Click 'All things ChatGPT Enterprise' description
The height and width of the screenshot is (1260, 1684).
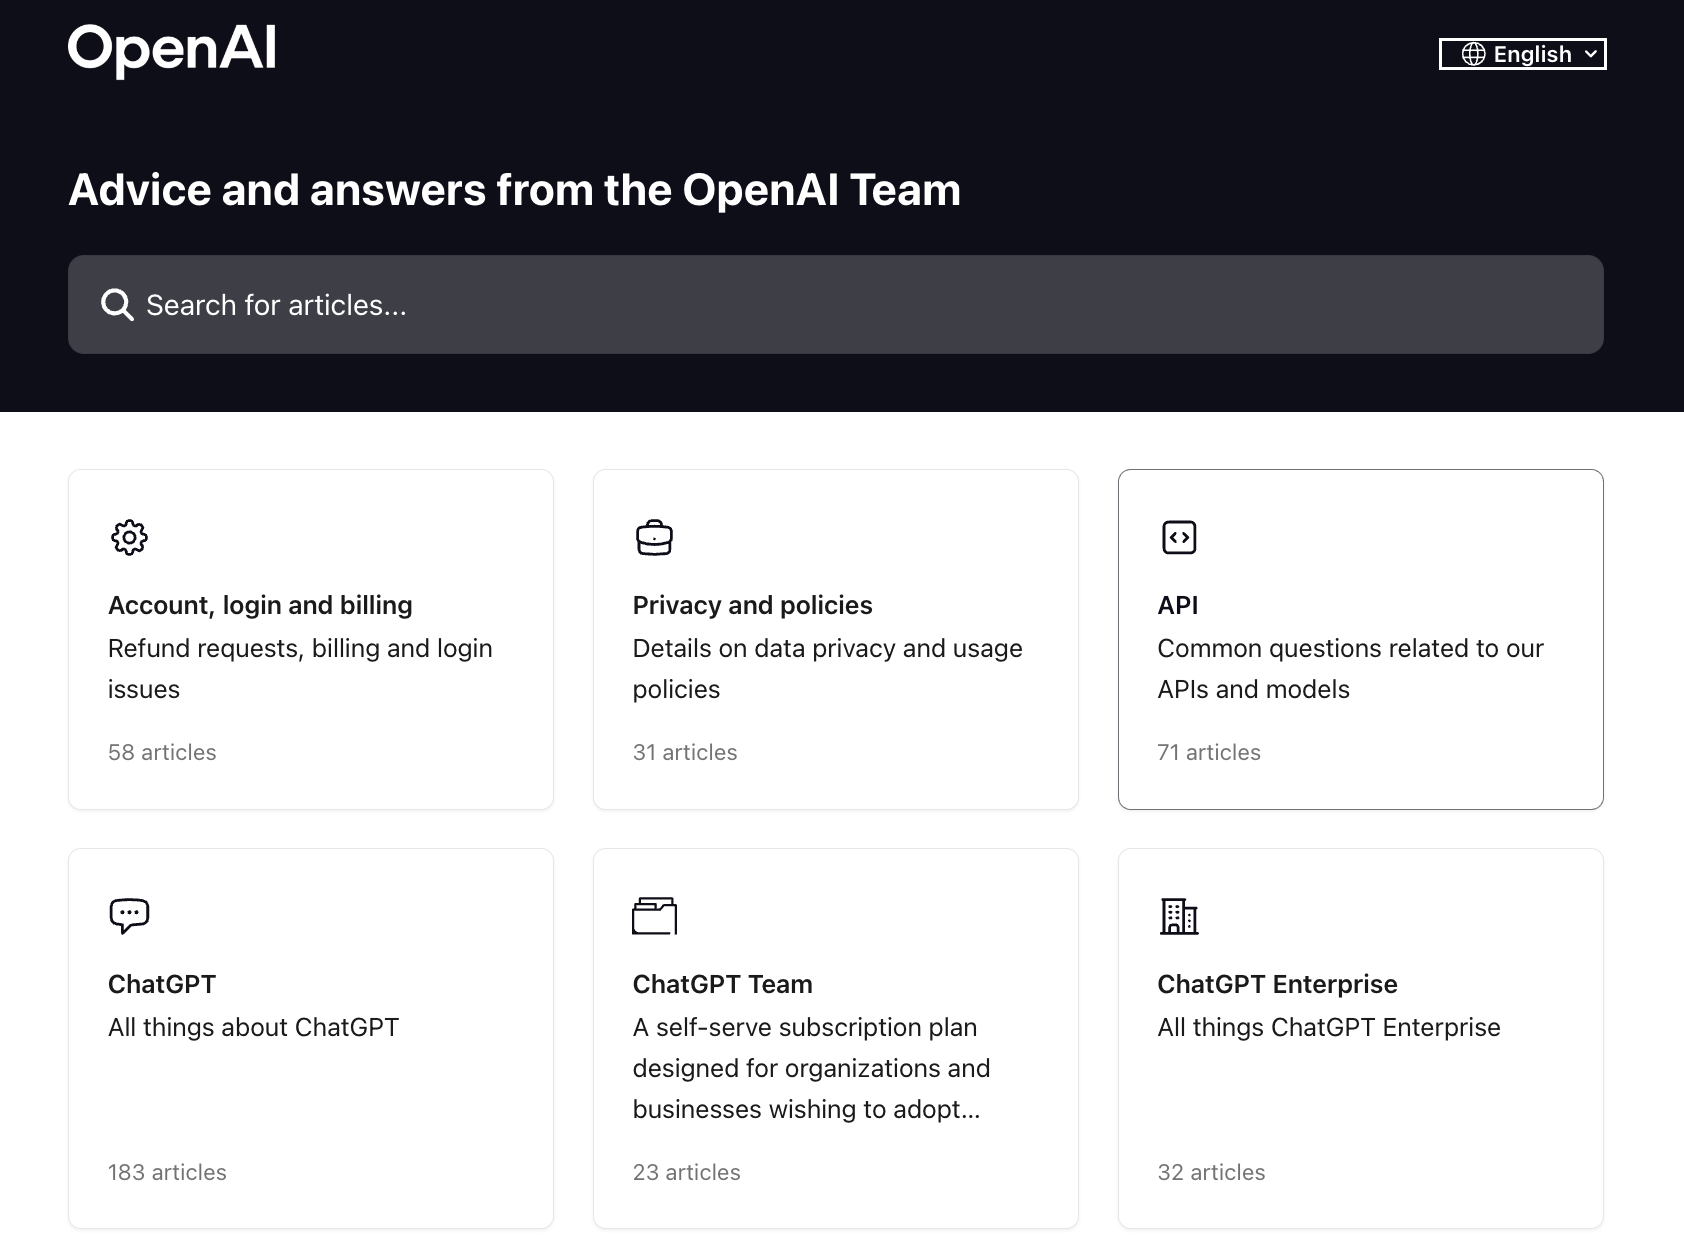(x=1329, y=1027)
